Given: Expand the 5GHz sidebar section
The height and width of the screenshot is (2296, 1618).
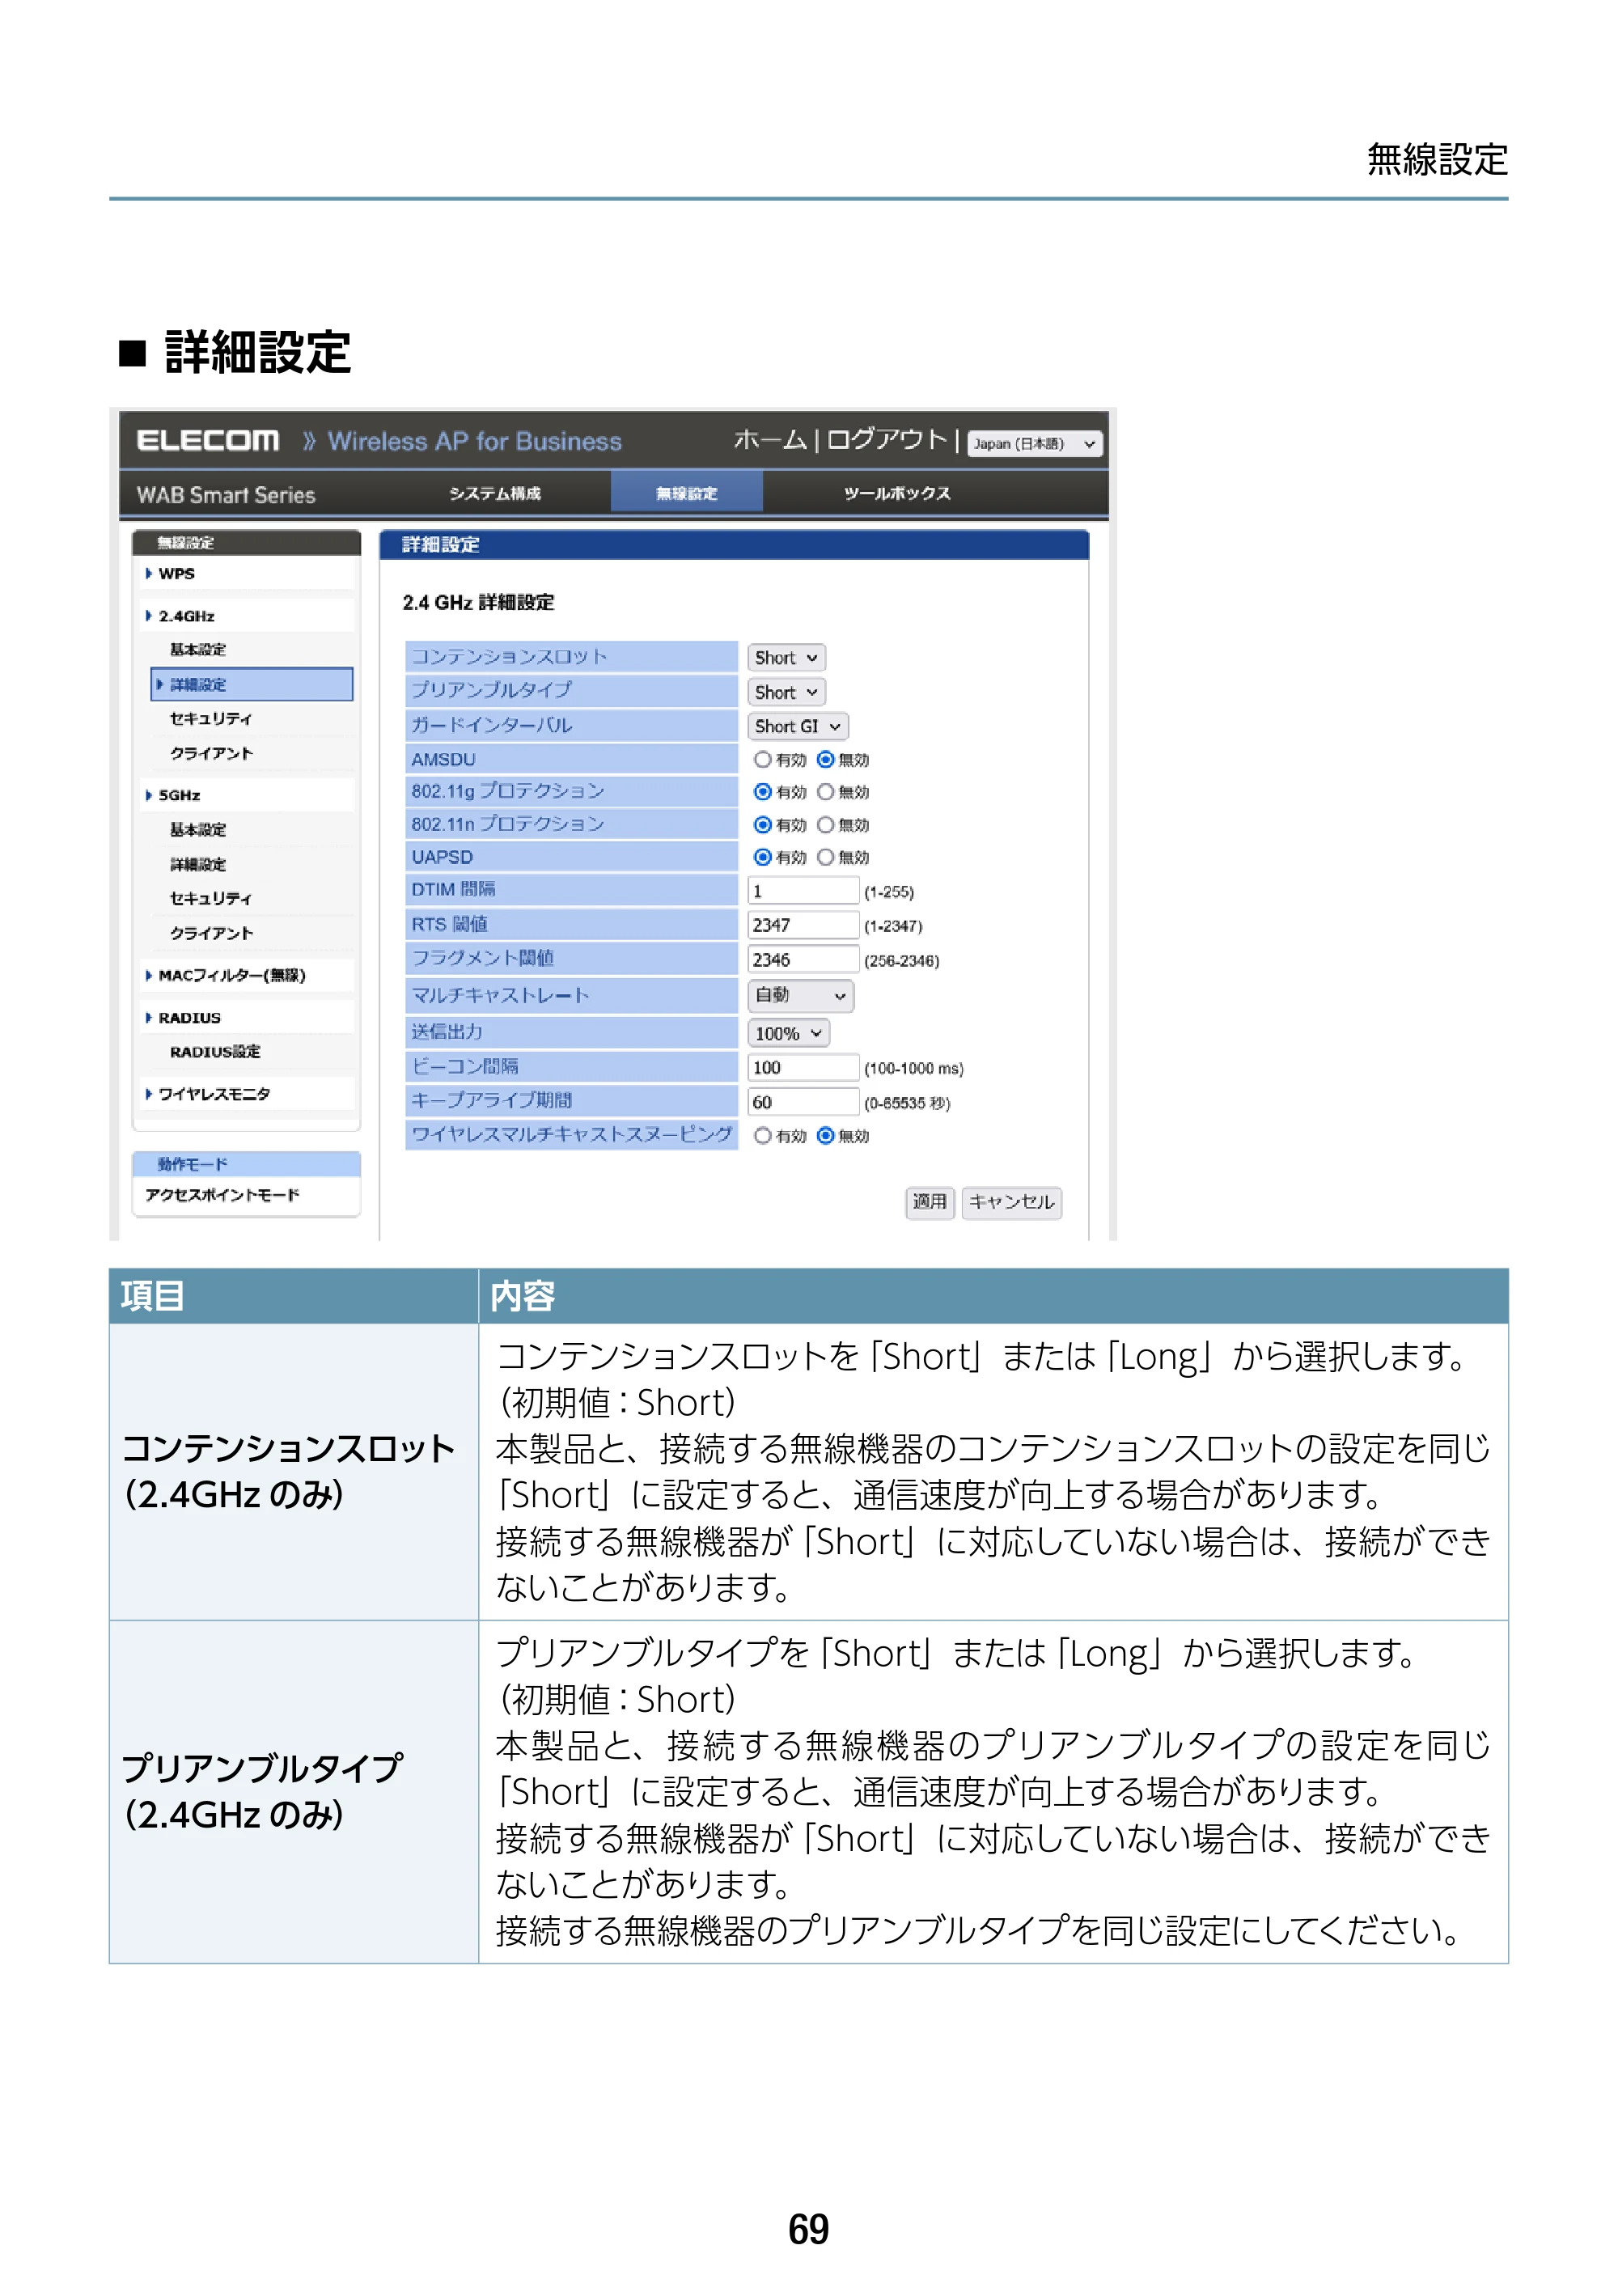Looking at the screenshot, I should click(x=179, y=795).
